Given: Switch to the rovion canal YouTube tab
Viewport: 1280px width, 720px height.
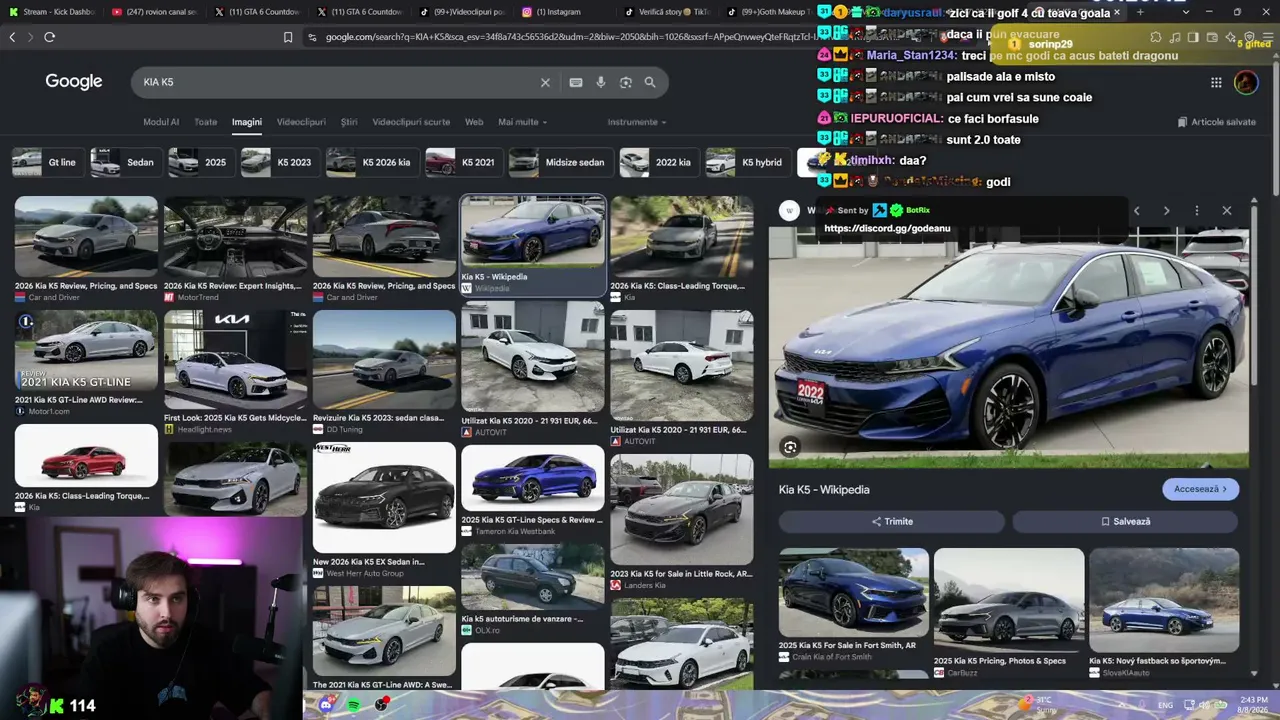Looking at the screenshot, I should [x=153, y=12].
